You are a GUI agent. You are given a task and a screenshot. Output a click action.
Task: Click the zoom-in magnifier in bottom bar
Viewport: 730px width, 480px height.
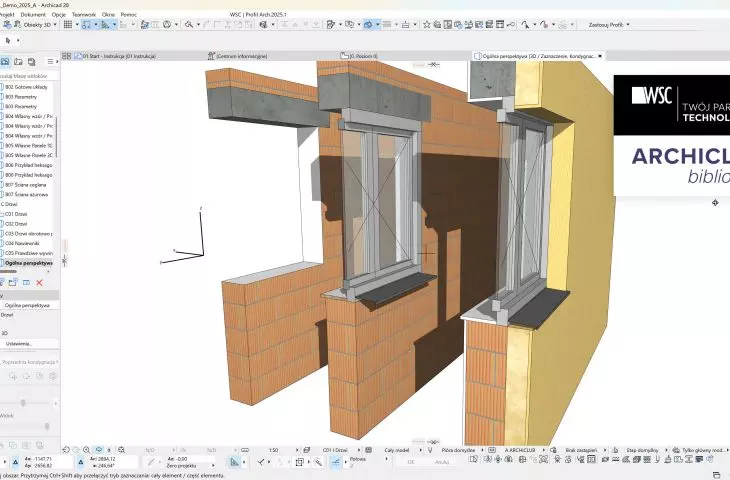[x=87, y=450]
